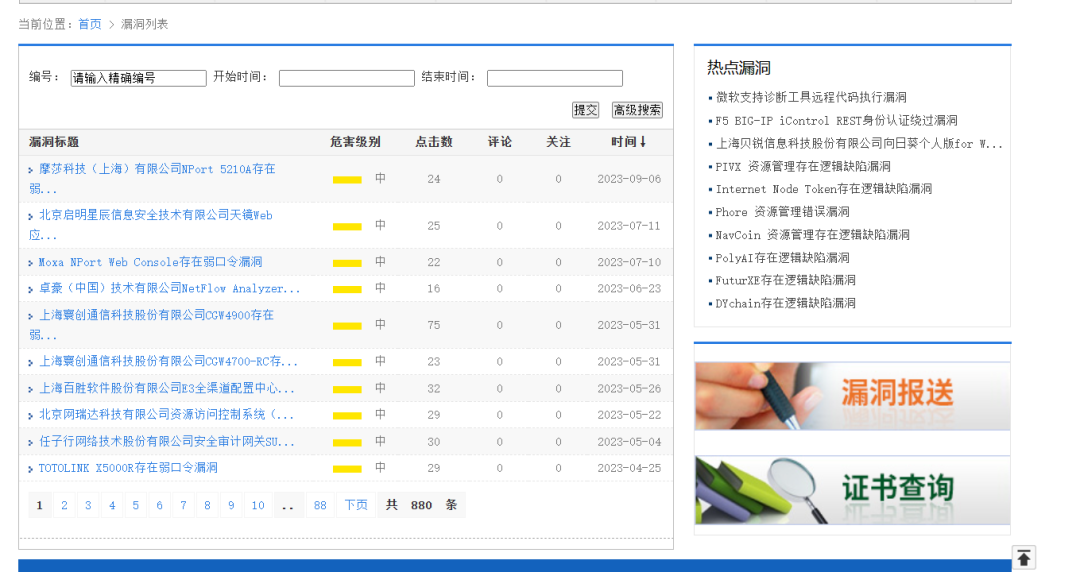Focus the 结束时间 date field
Image resolution: width=1080 pixels, height=572 pixels.
pyautogui.click(x=554, y=79)
